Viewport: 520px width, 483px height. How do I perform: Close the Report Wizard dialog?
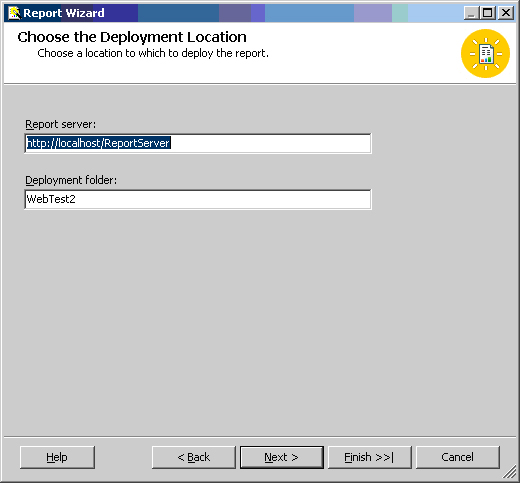point(506,13)
